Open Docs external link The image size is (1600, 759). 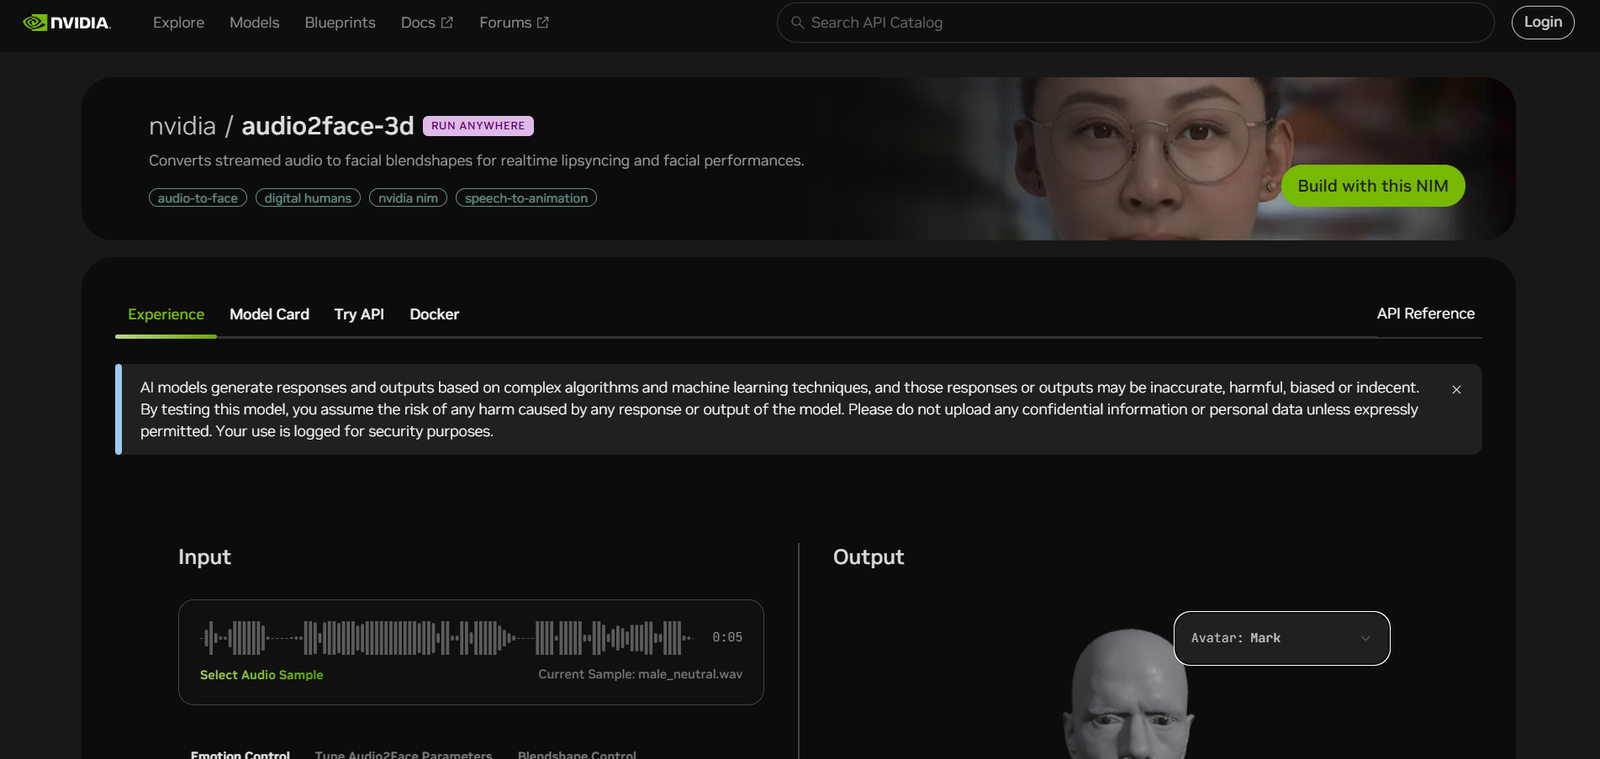pyautogui.click(x=426, y=22)
